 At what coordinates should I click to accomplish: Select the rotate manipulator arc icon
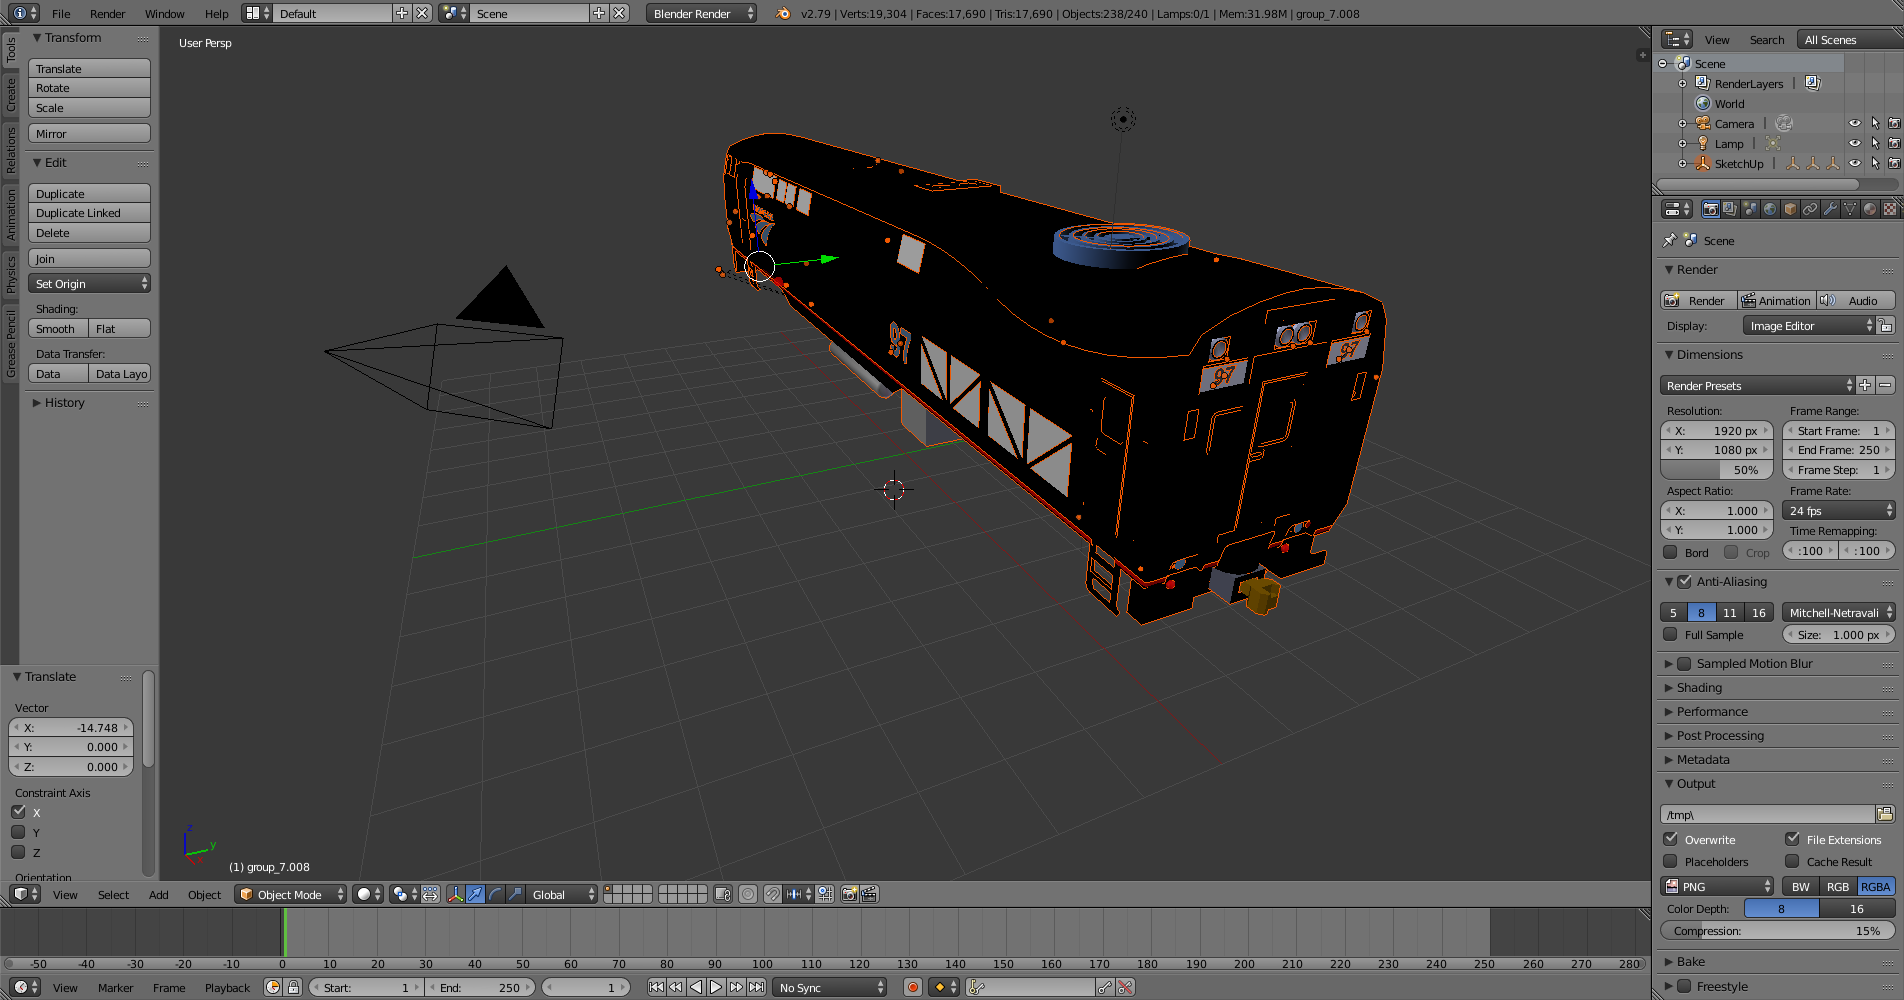point(495,894)
